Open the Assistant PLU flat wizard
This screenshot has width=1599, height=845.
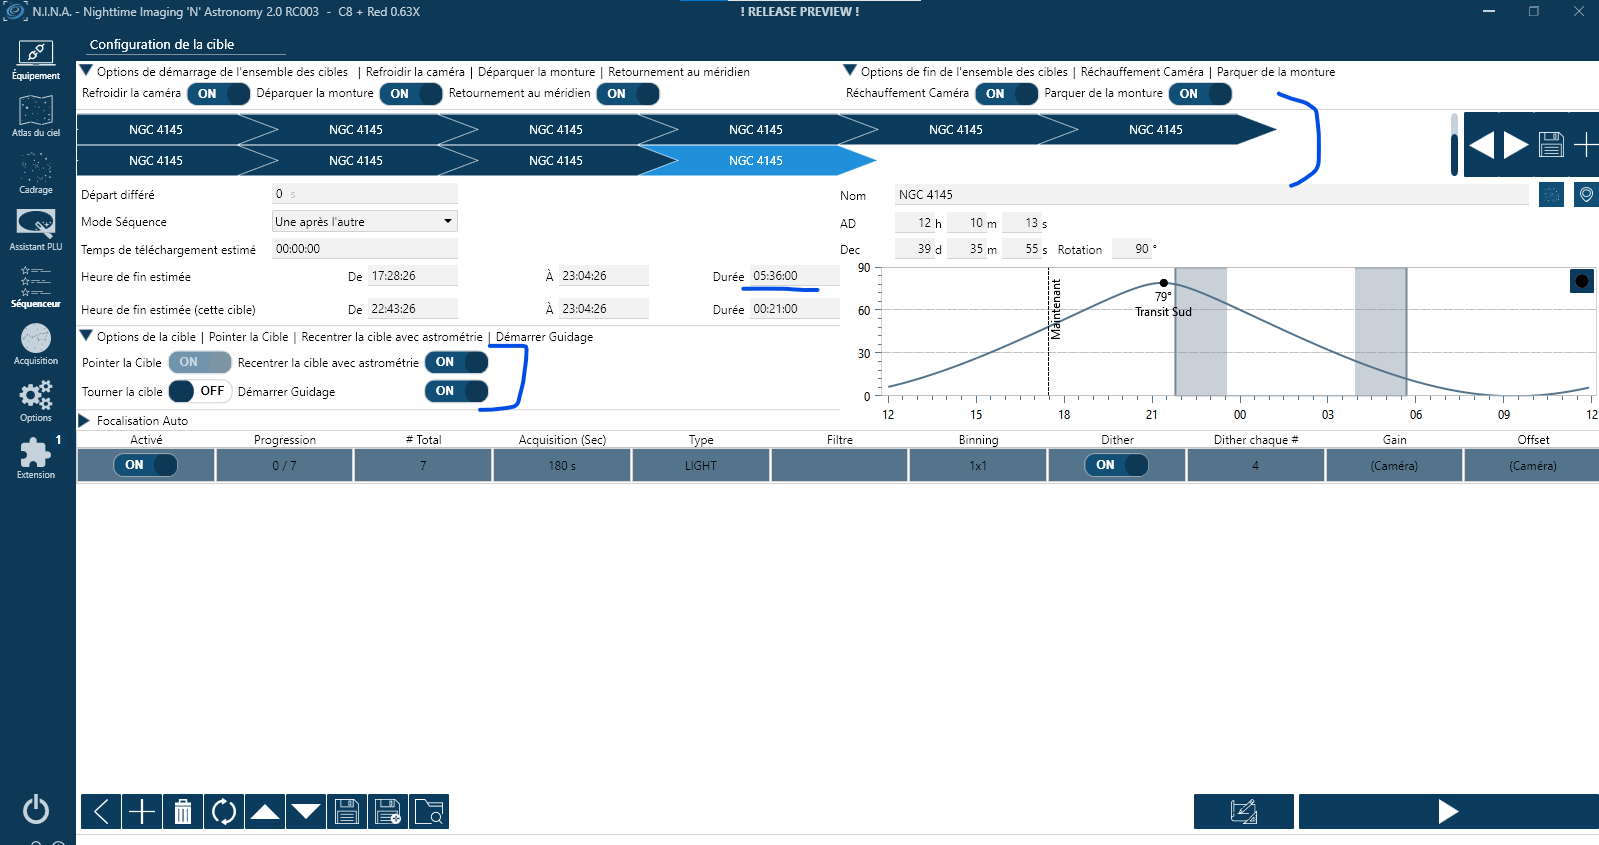point(36,230)
